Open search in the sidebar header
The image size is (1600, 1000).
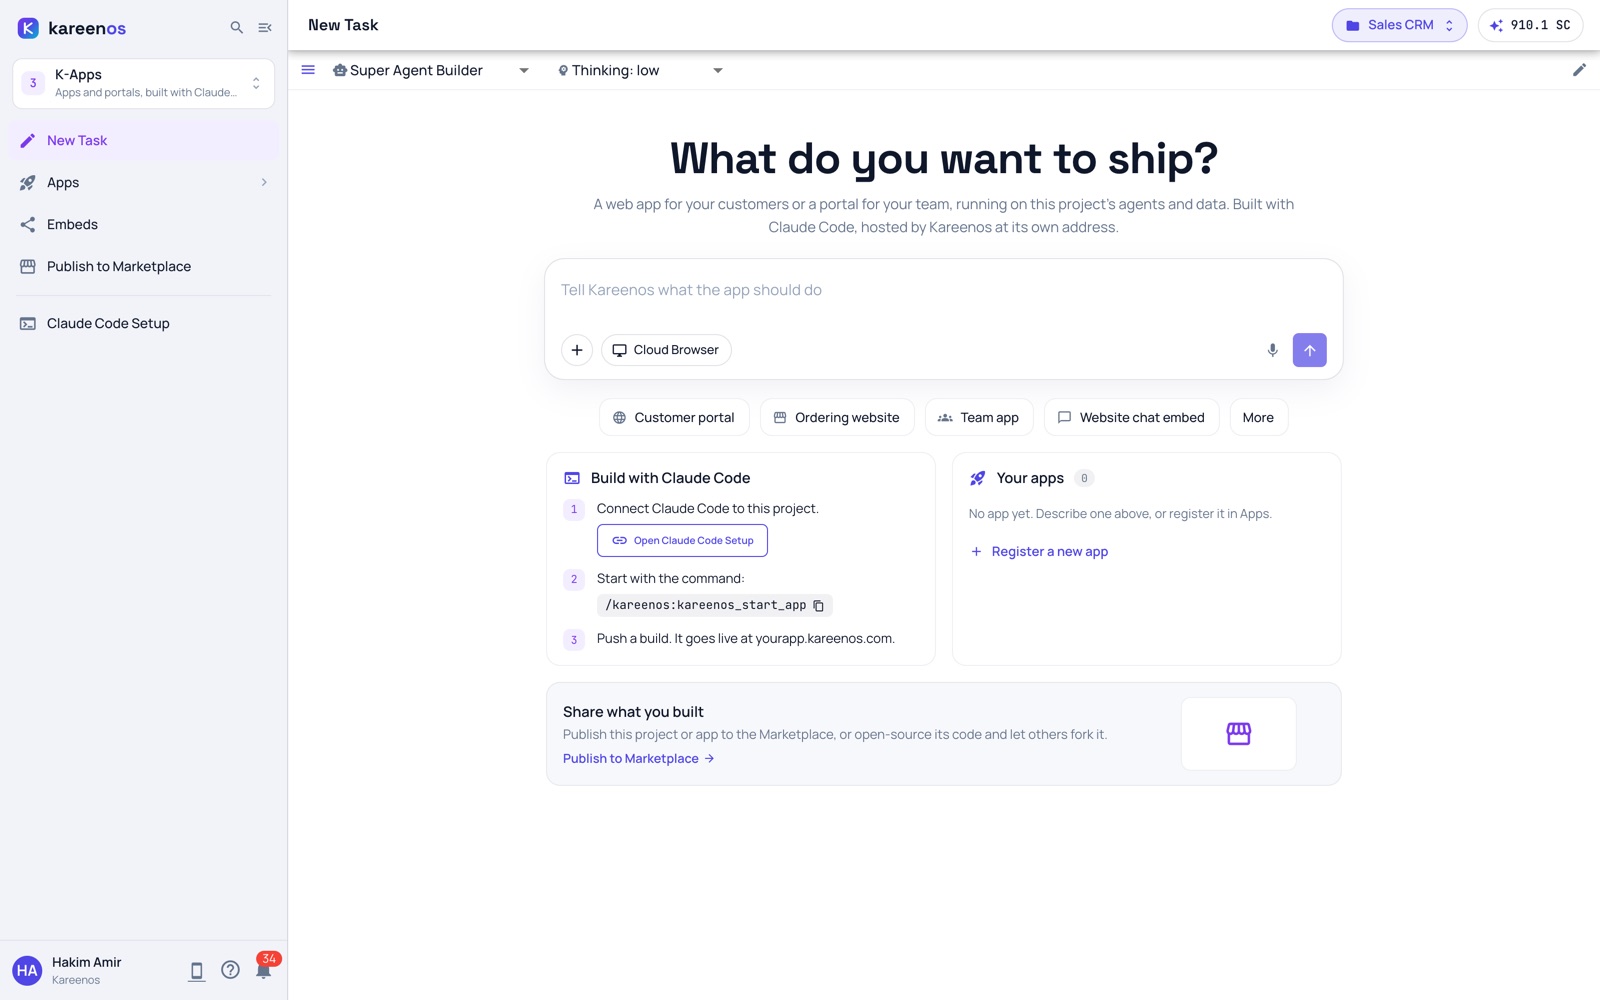(237, 28)
